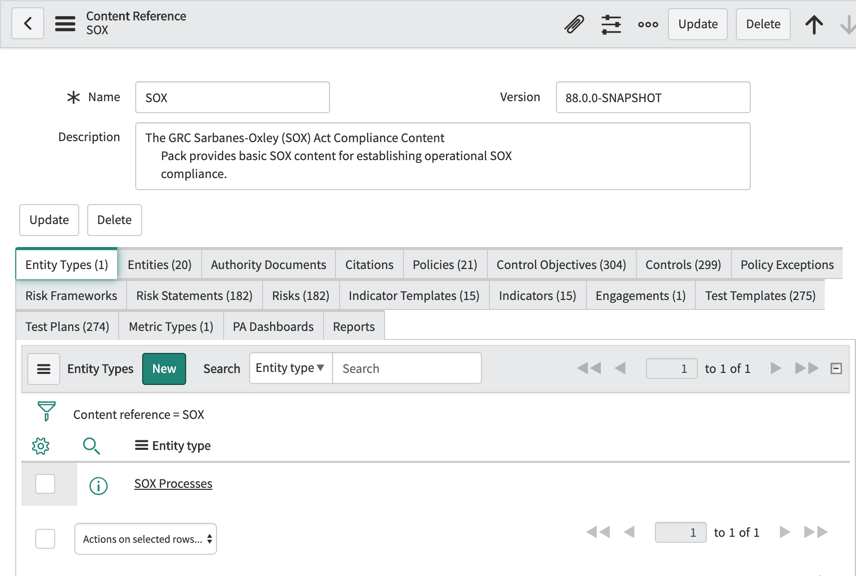
Task: Go to previous page in top pagination
Action: coord(620,368)
